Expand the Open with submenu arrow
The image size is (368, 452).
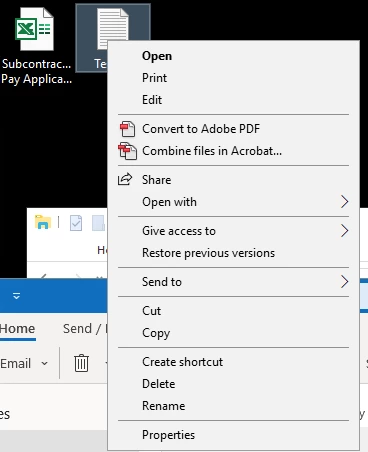click(345, 202)
